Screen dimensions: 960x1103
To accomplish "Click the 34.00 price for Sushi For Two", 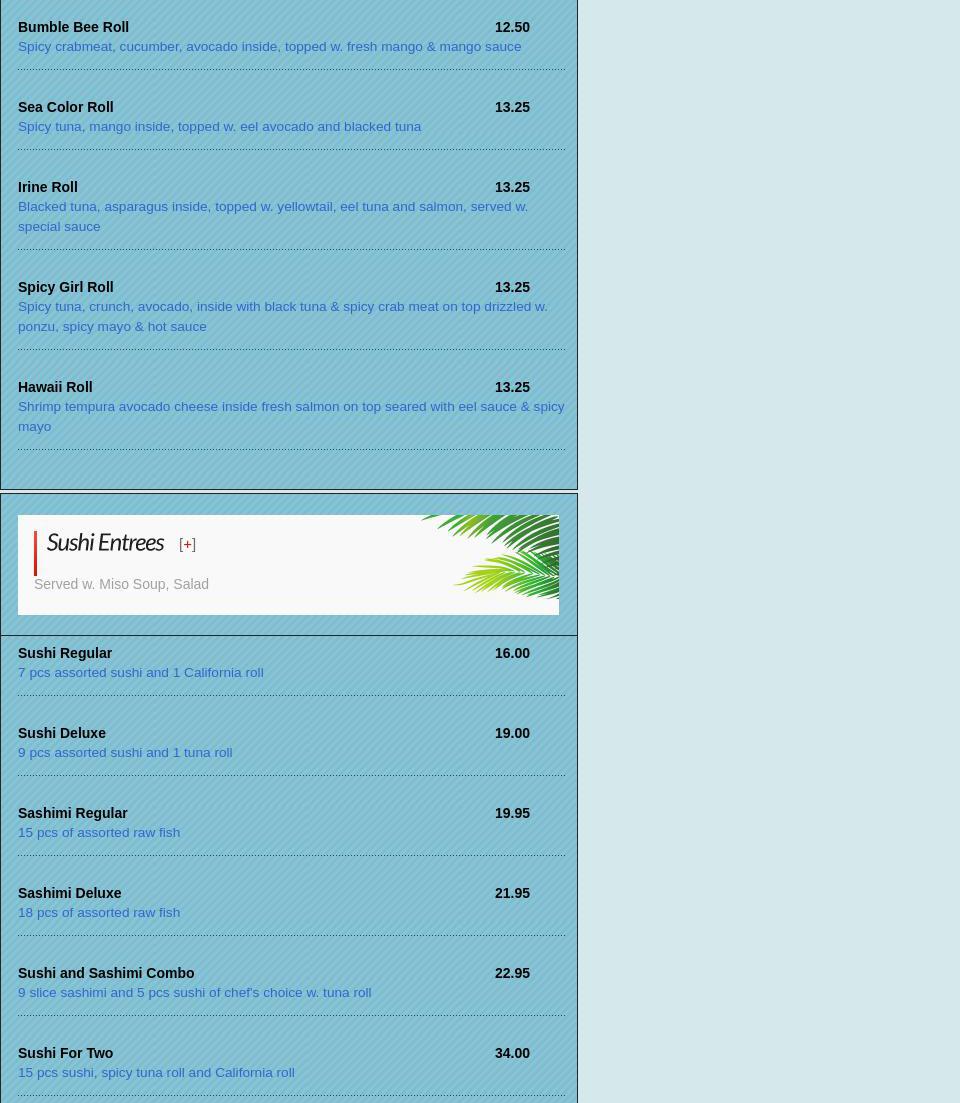I will (x=512, y=1053).
